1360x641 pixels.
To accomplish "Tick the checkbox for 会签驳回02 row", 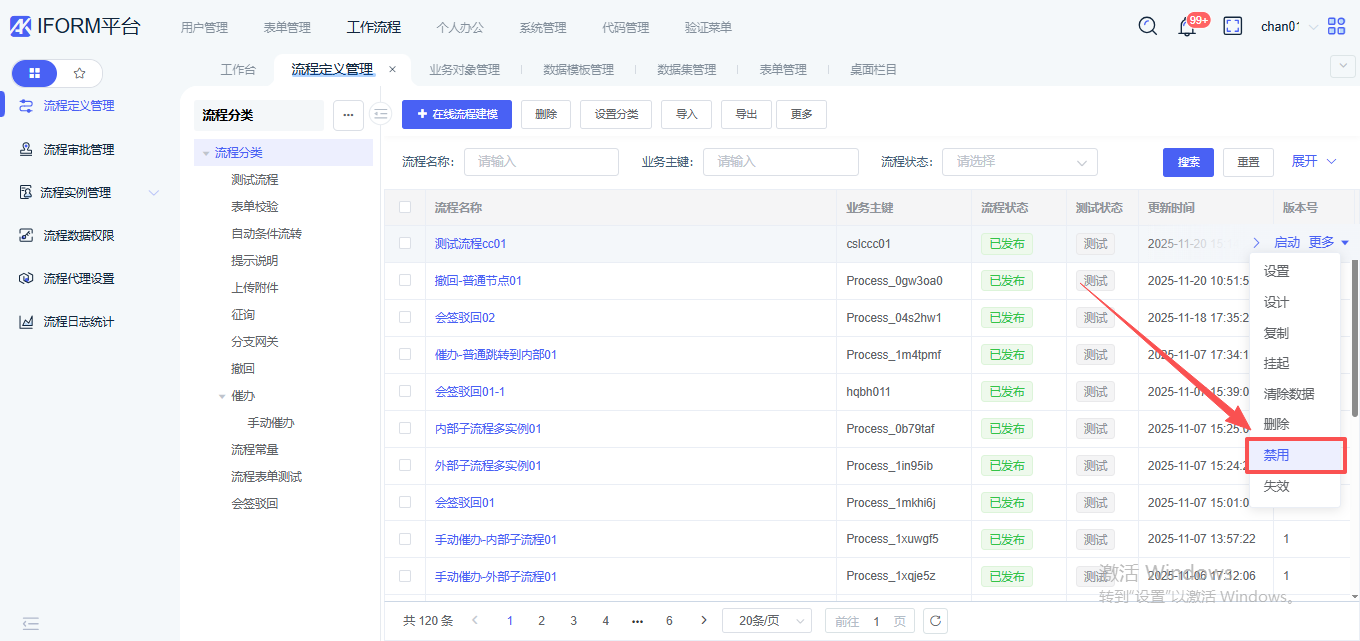I will click(x=405, y=317).
